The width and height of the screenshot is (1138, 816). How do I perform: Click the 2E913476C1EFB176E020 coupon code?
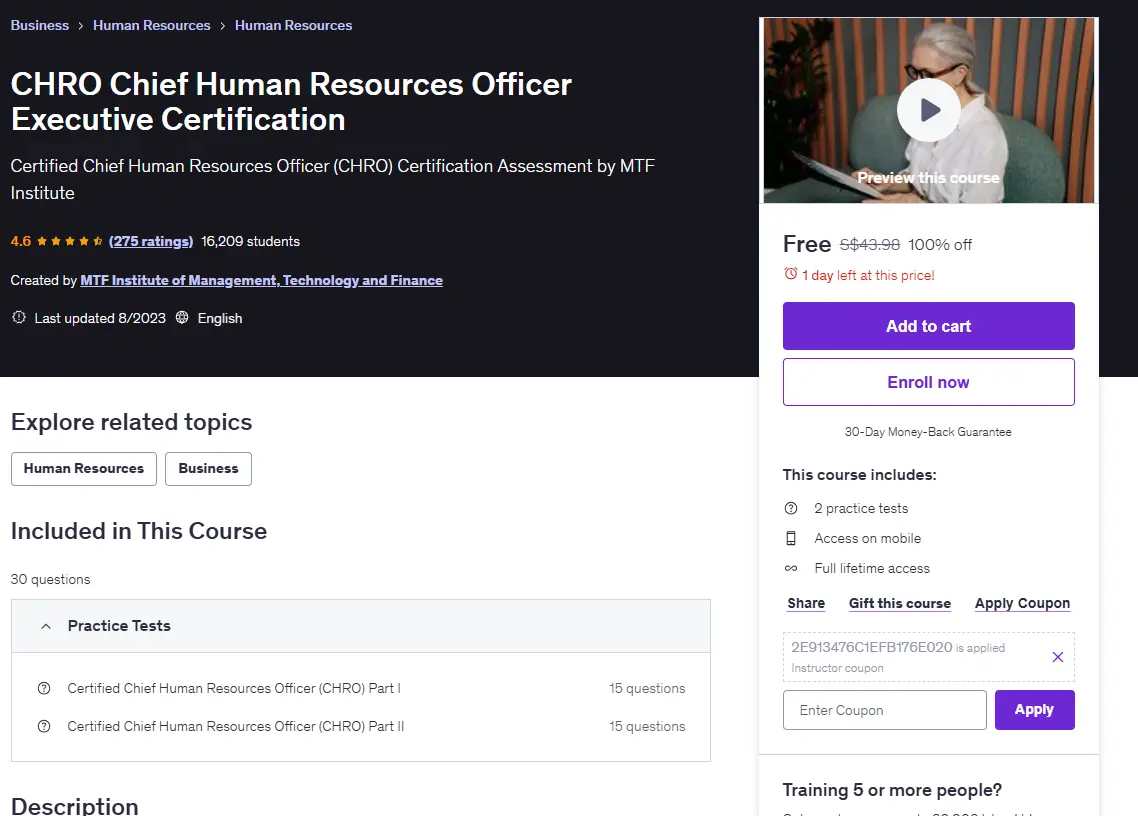pos(872,647)
